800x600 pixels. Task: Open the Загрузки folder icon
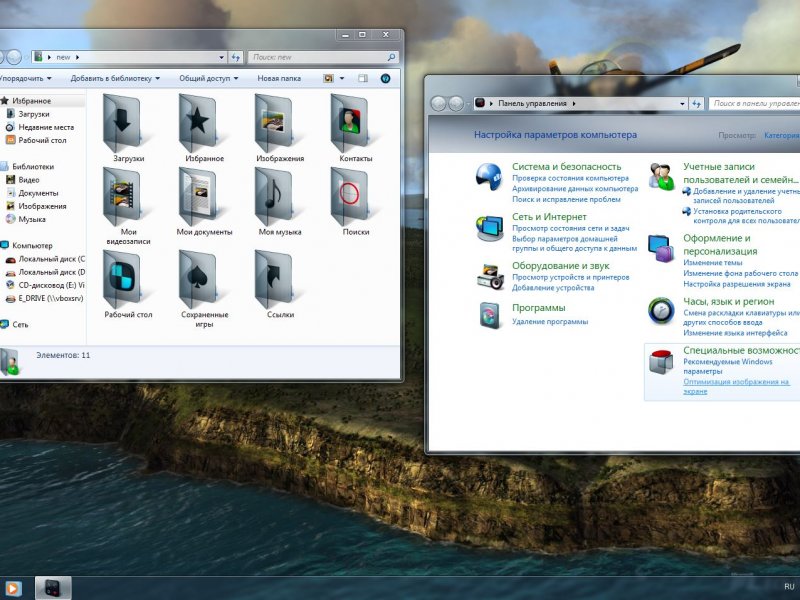click(x=121, y=123)
